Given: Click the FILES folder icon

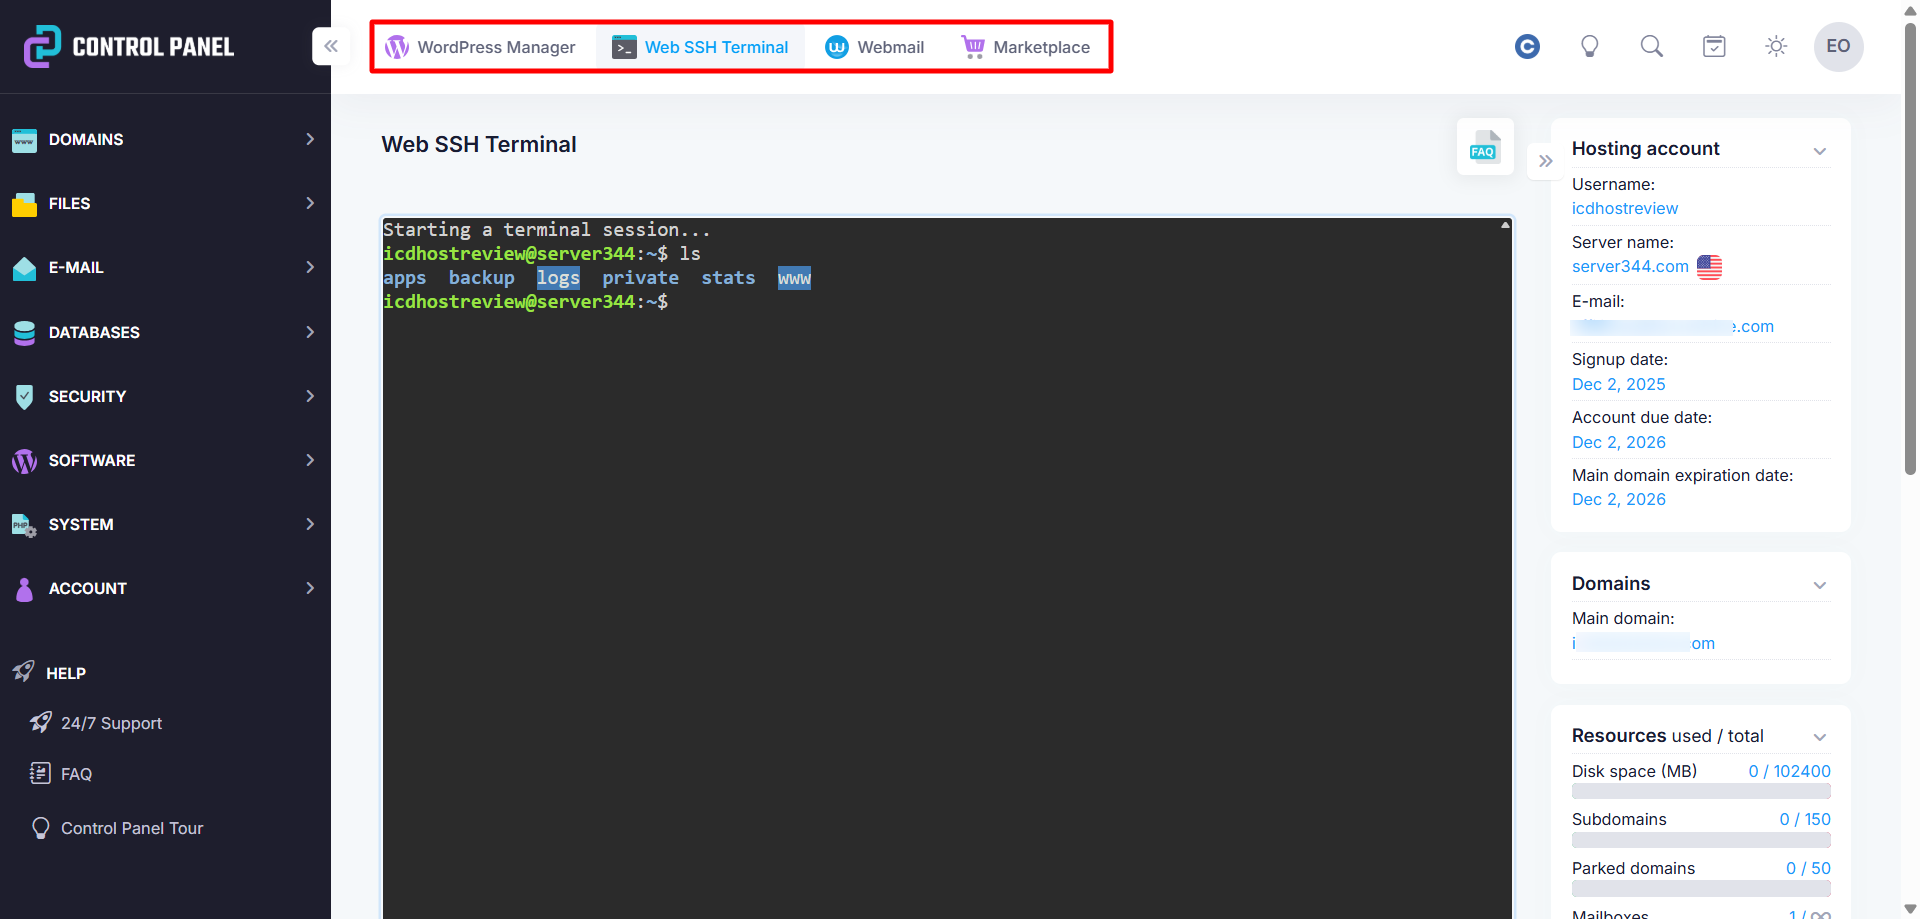Looking at the screenshot, I should click(24, 204).
